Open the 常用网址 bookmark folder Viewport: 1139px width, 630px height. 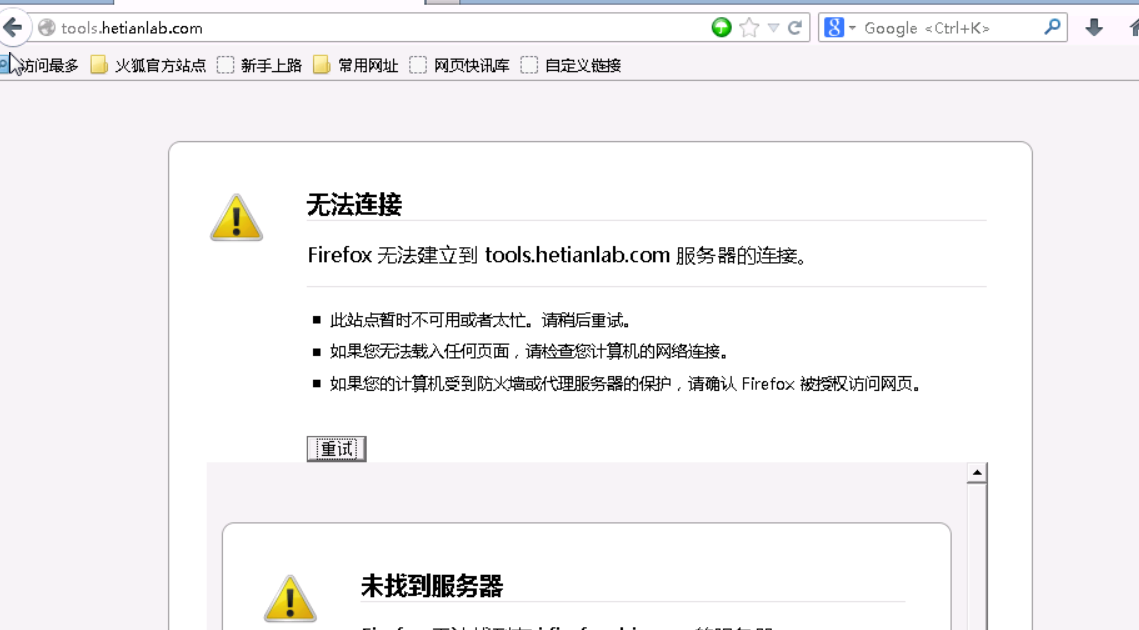[x=356, y=65]
